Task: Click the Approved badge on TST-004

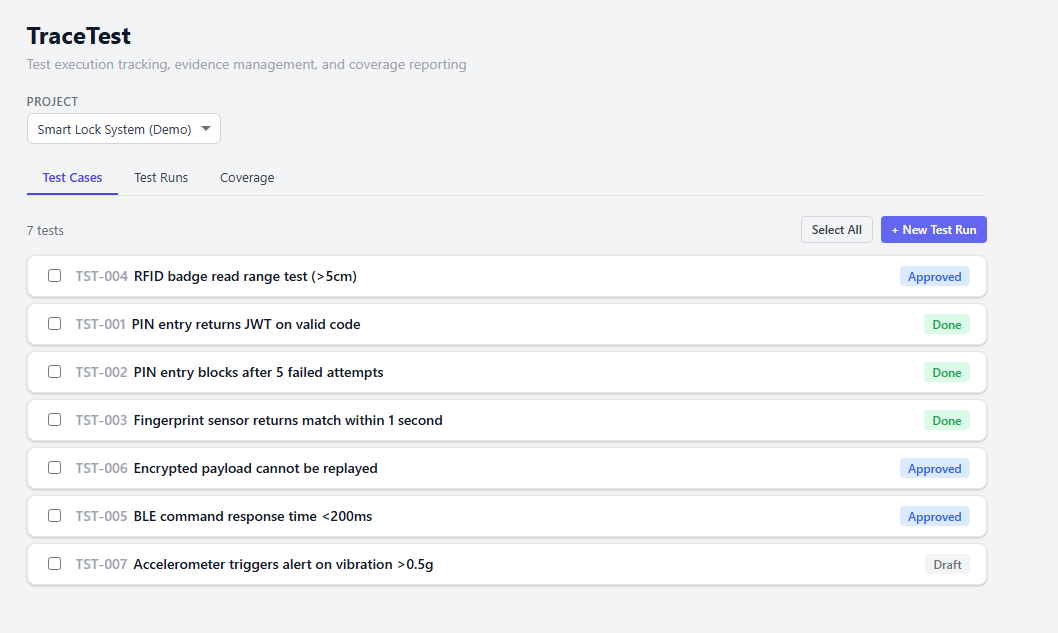Action: point(935,277)
